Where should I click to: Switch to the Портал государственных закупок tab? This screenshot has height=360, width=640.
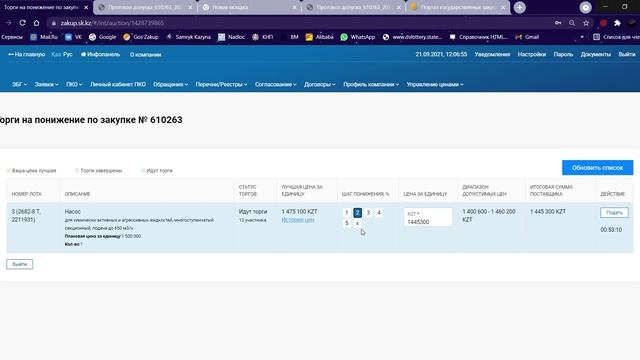[458, 7]
